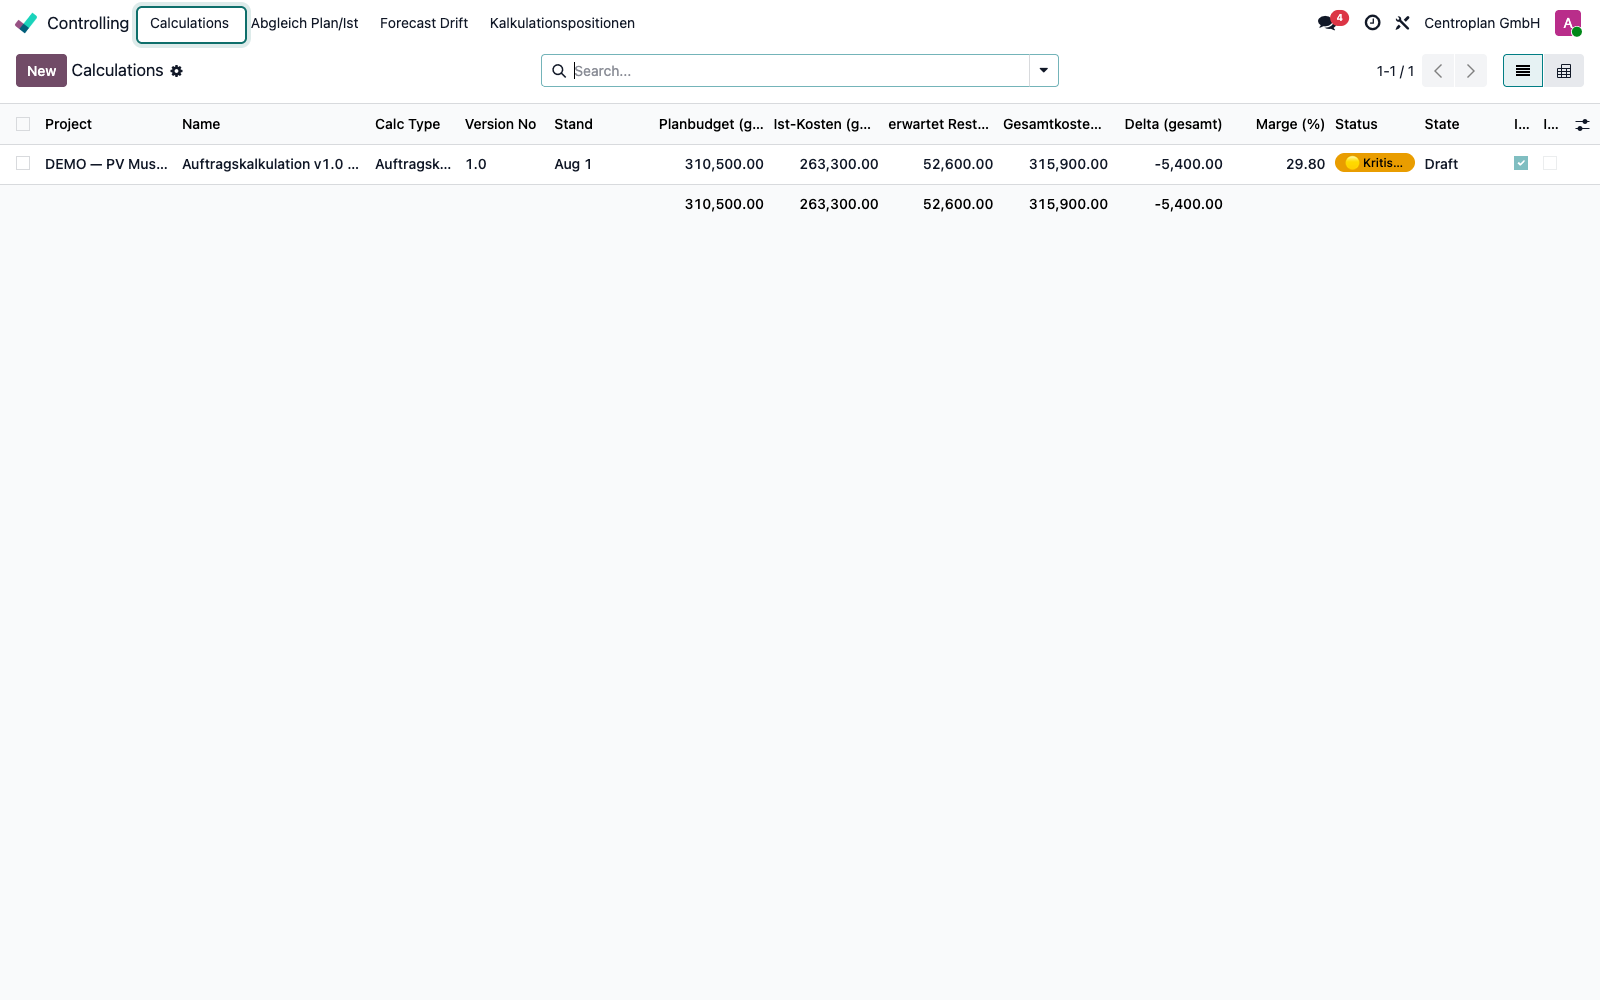This screenshot has height=1000, width=1600.
Task: Click the Controlling app title
Action: [x=88, y=23]
